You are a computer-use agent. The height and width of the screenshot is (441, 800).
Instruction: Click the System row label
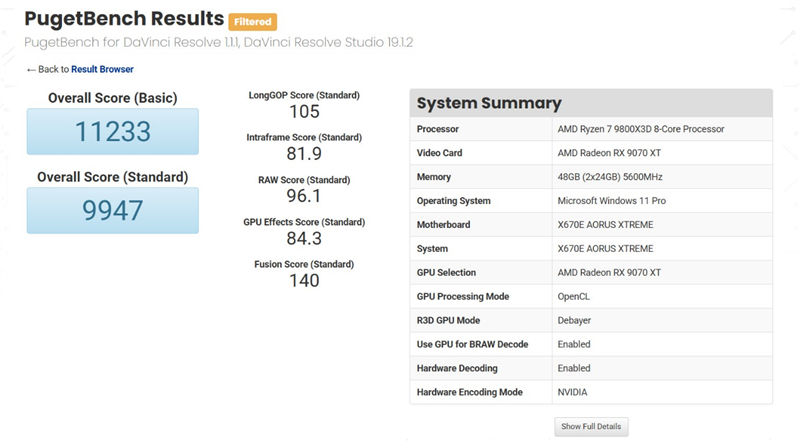coord(432,249)
